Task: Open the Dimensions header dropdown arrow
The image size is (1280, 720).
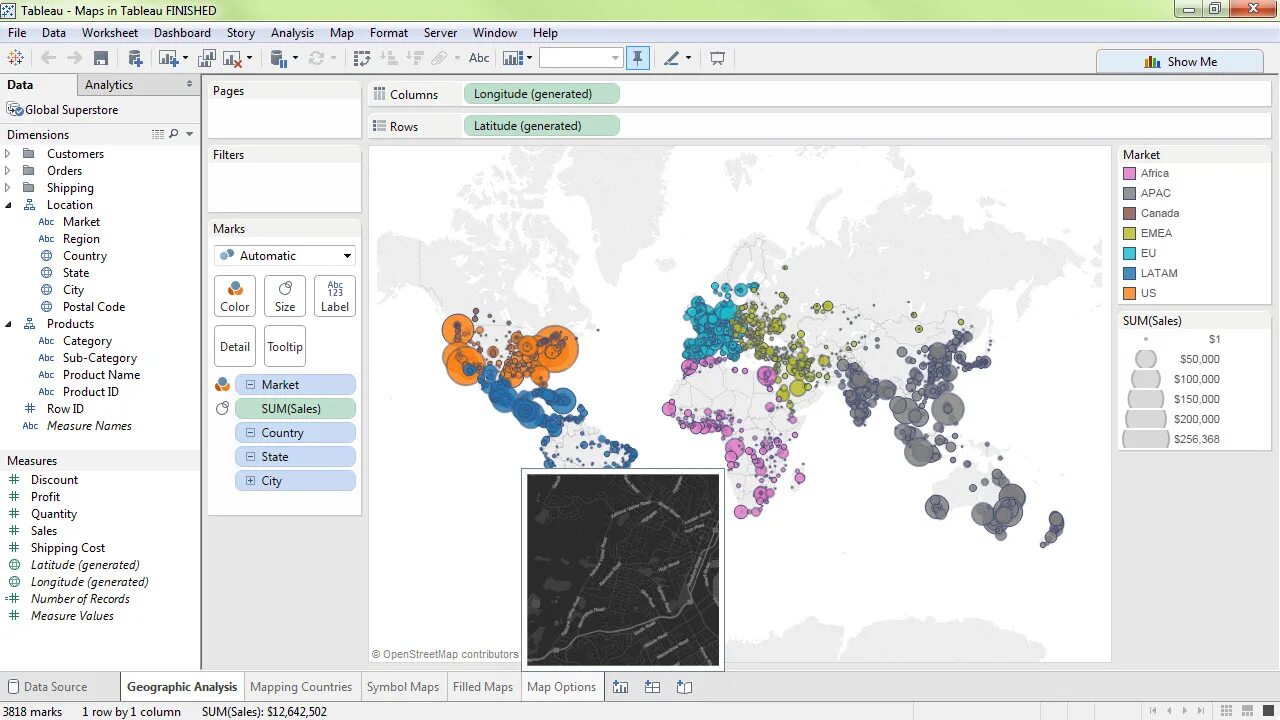Action: coord(190,134)
